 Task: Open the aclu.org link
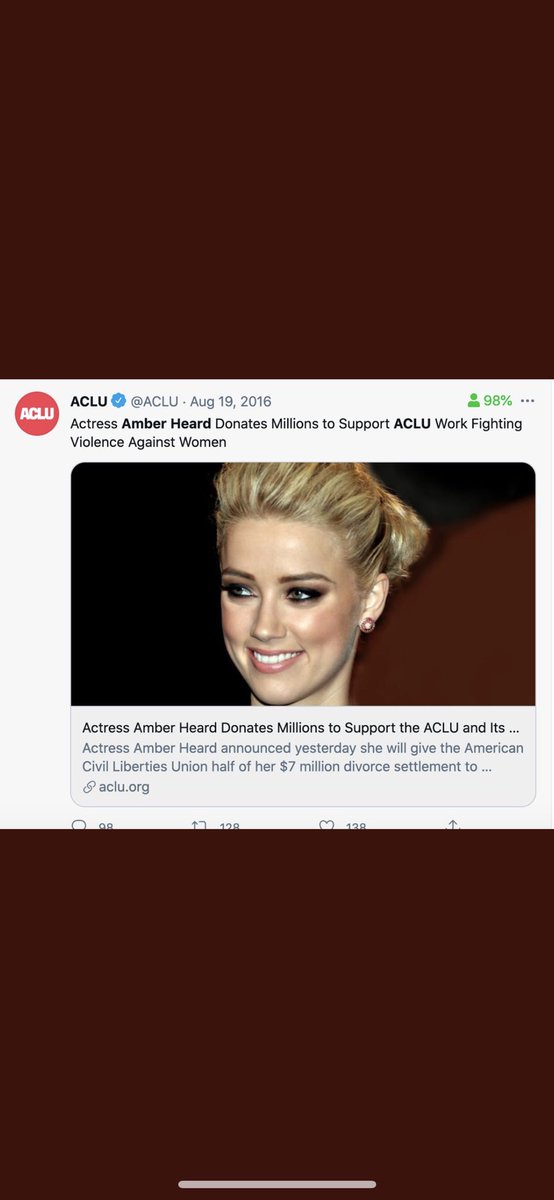pyautogui.click(x=123, y=787)
